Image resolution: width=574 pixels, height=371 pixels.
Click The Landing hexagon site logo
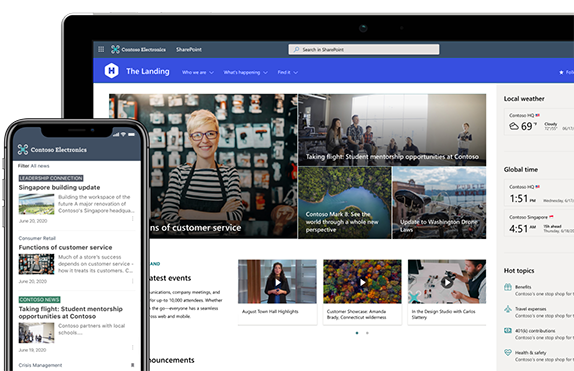coord(111,70)
